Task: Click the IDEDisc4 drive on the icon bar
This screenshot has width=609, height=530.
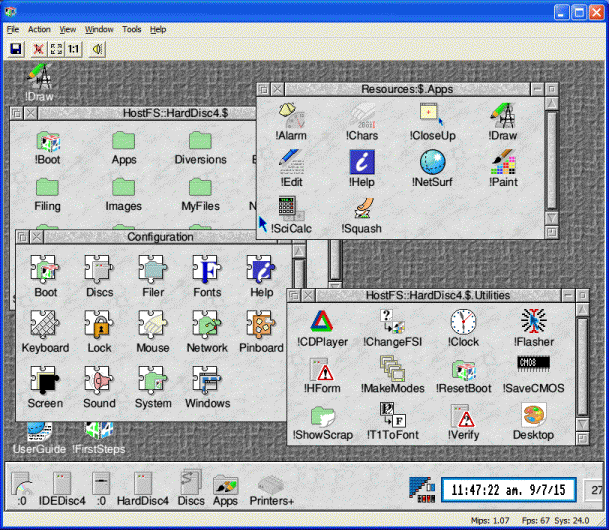Action: 62,488
